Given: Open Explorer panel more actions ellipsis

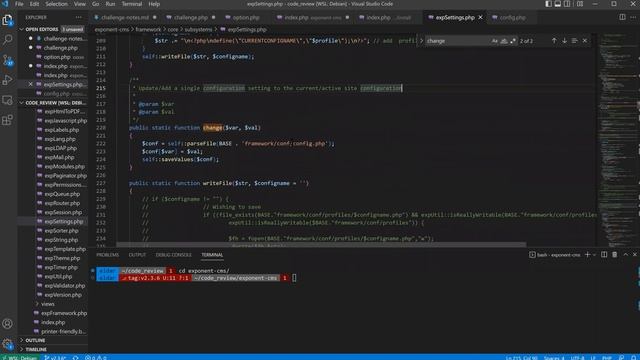Looking at the screenshot, I should pos(78,18).
